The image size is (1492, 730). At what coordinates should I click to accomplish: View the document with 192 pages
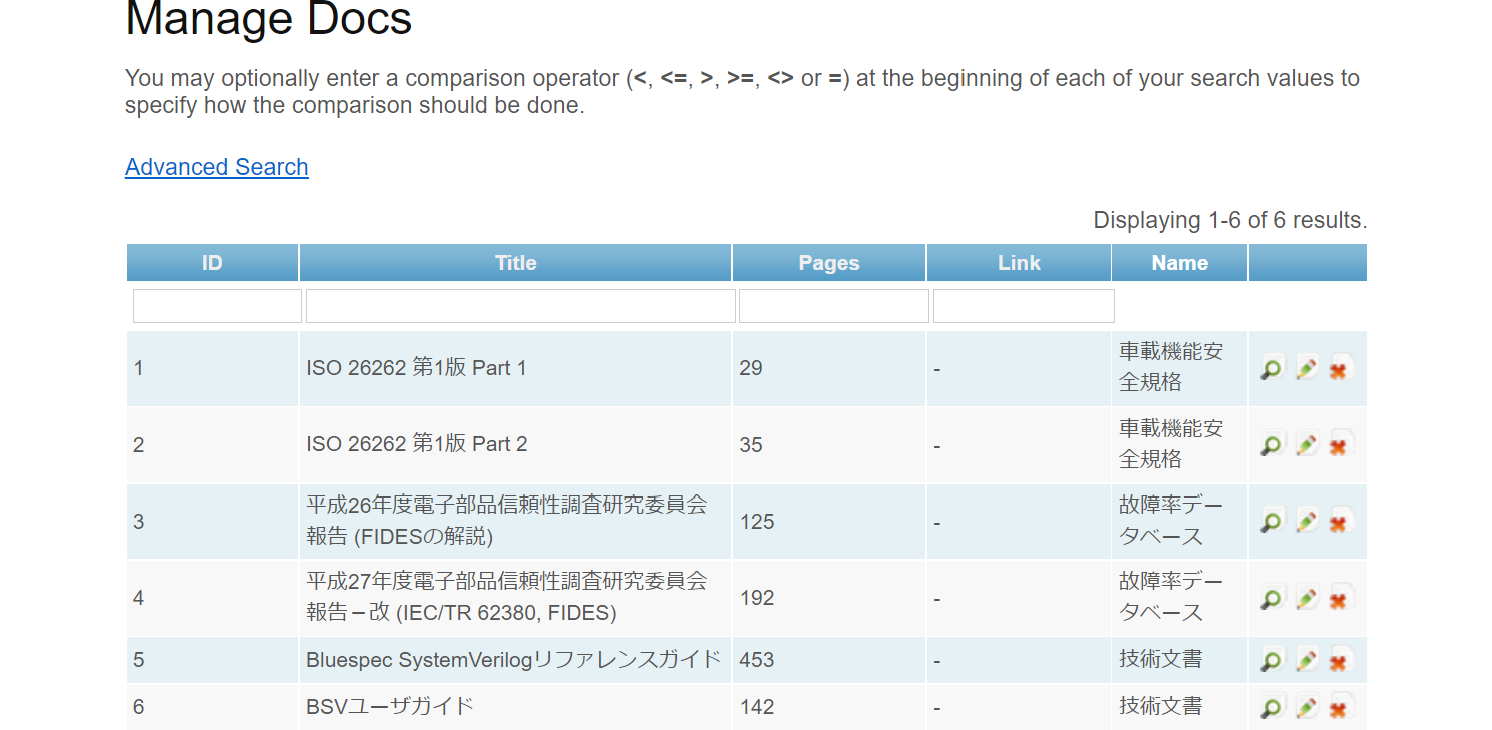1271,598
